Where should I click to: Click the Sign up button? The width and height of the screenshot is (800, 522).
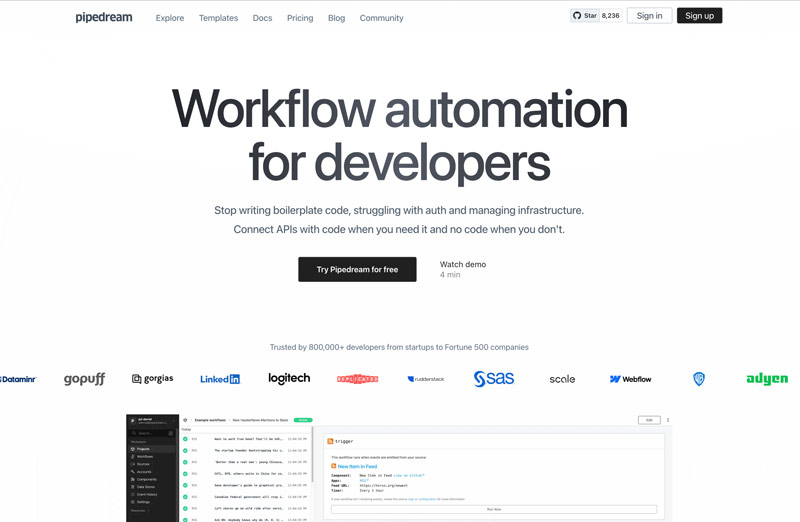[x=699, y=16]
